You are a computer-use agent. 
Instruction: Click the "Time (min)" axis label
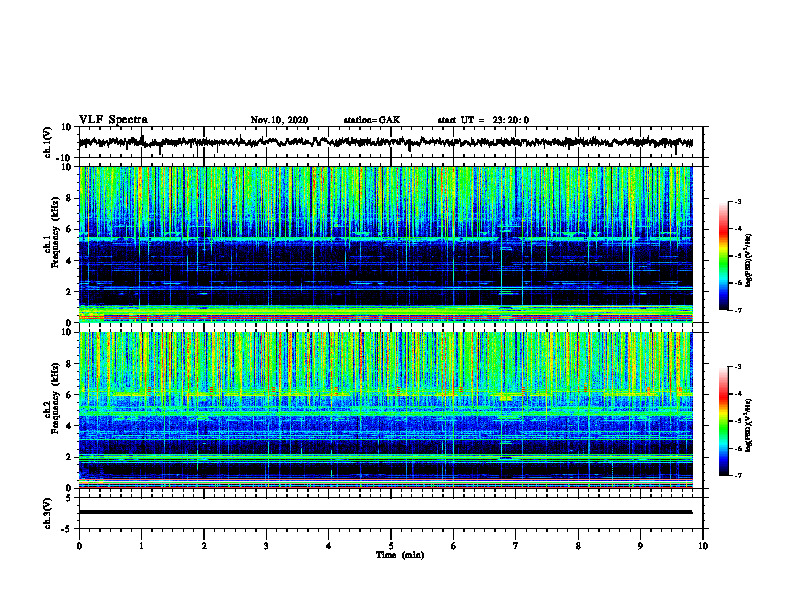[400, 555]
